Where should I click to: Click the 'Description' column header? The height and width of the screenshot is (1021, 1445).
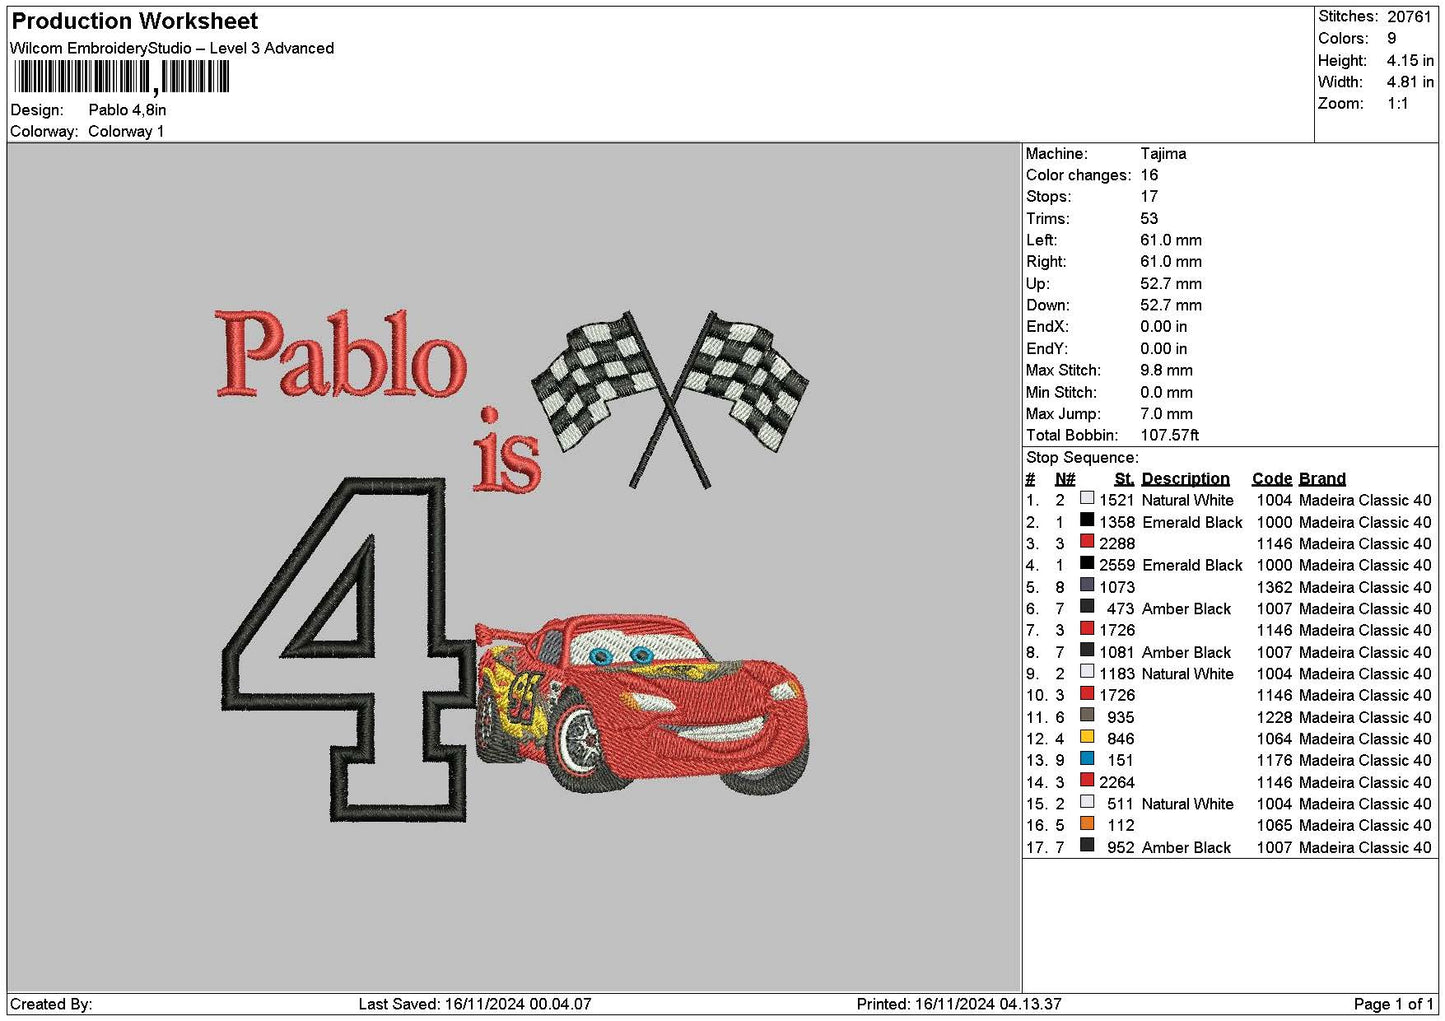click(x=1185, y=479)
